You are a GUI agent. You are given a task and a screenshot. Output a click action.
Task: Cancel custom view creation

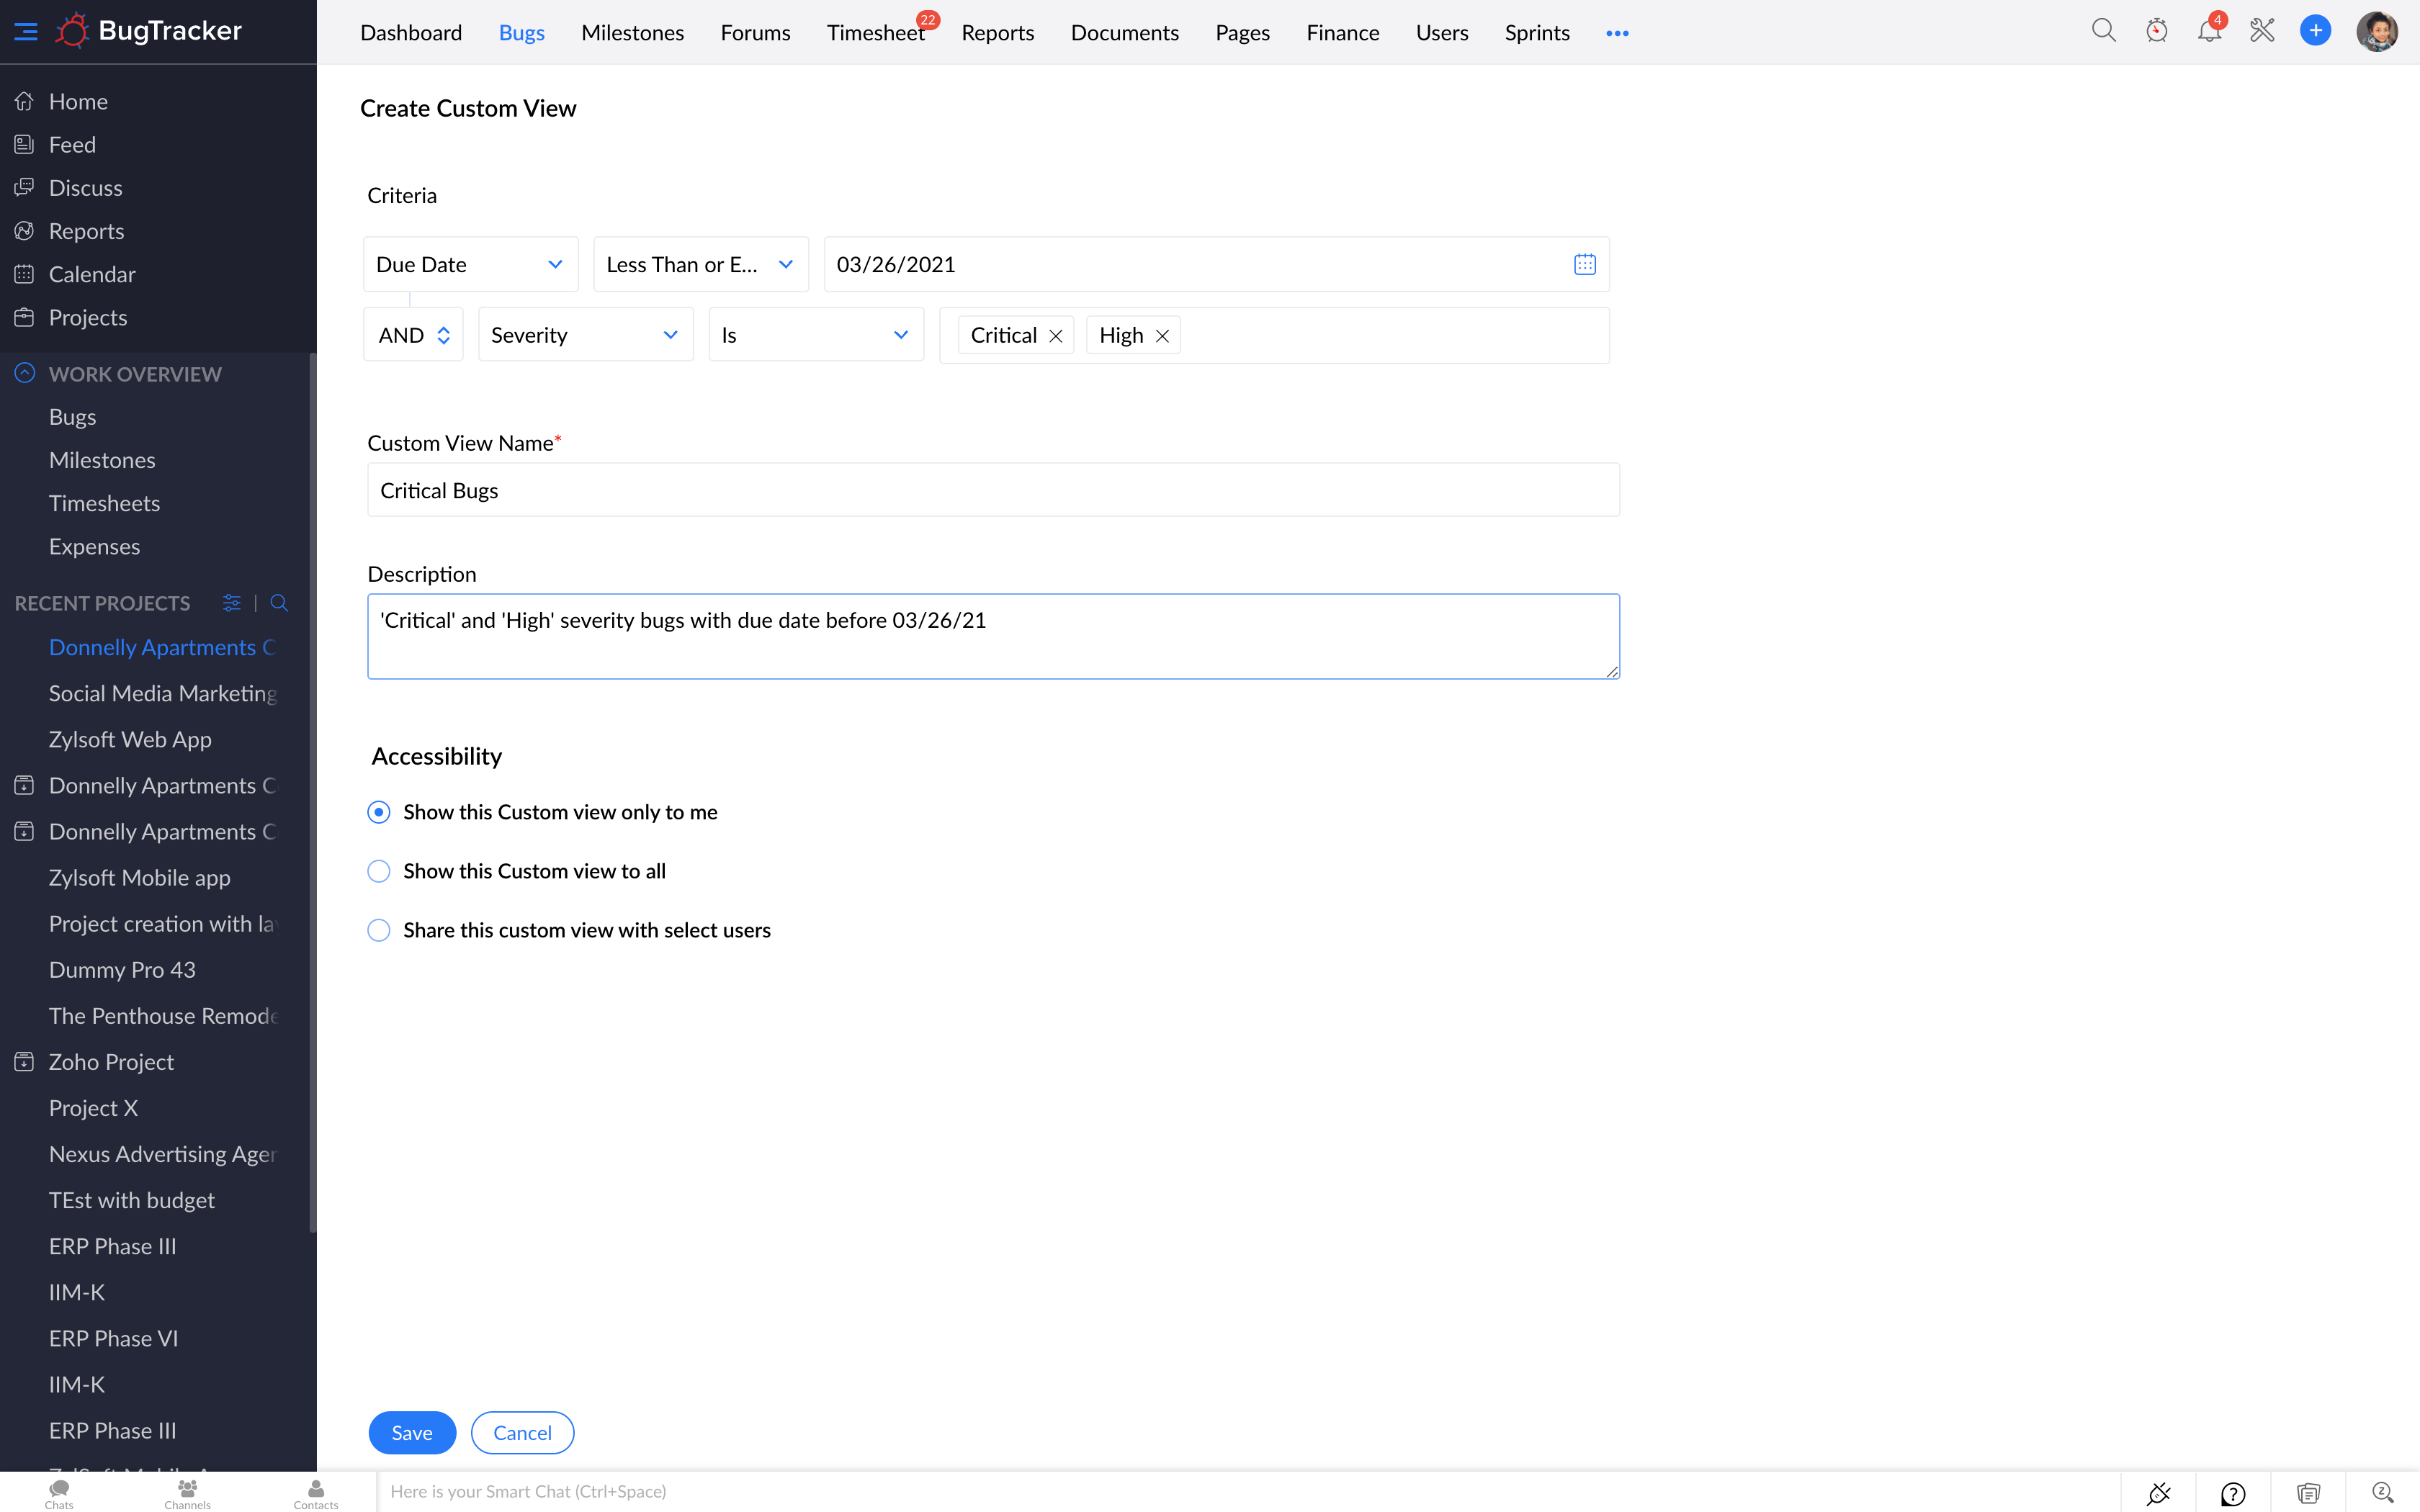(x=522, y=1433)
